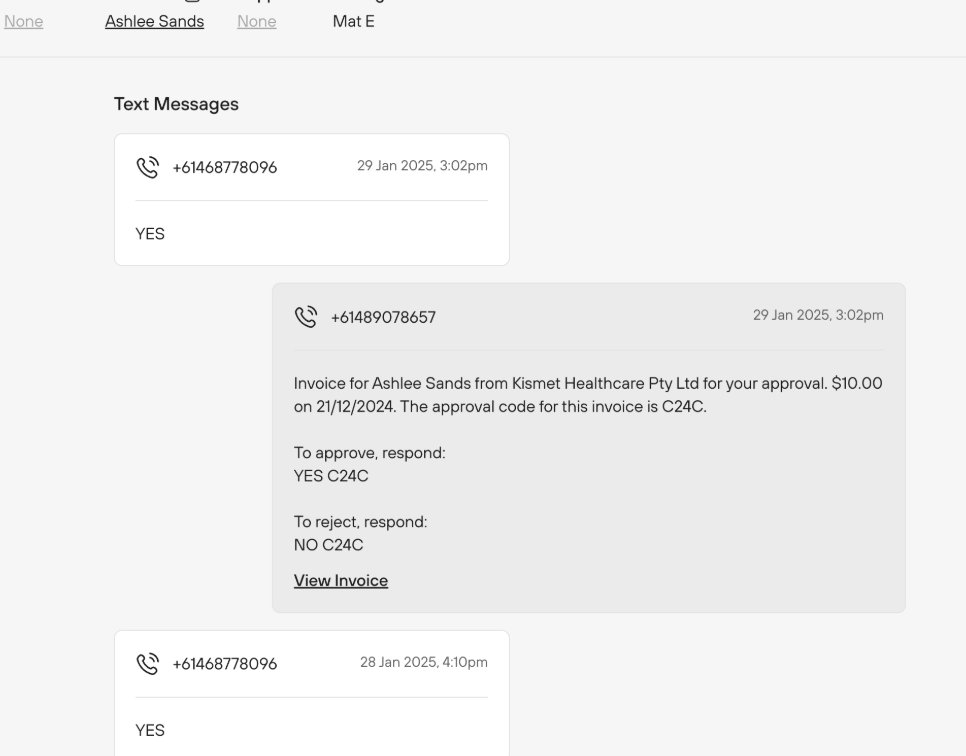The width and height of the screenshot is (966, 756).
Task: Click the Text Messages heading
Action: click(176, 104)
